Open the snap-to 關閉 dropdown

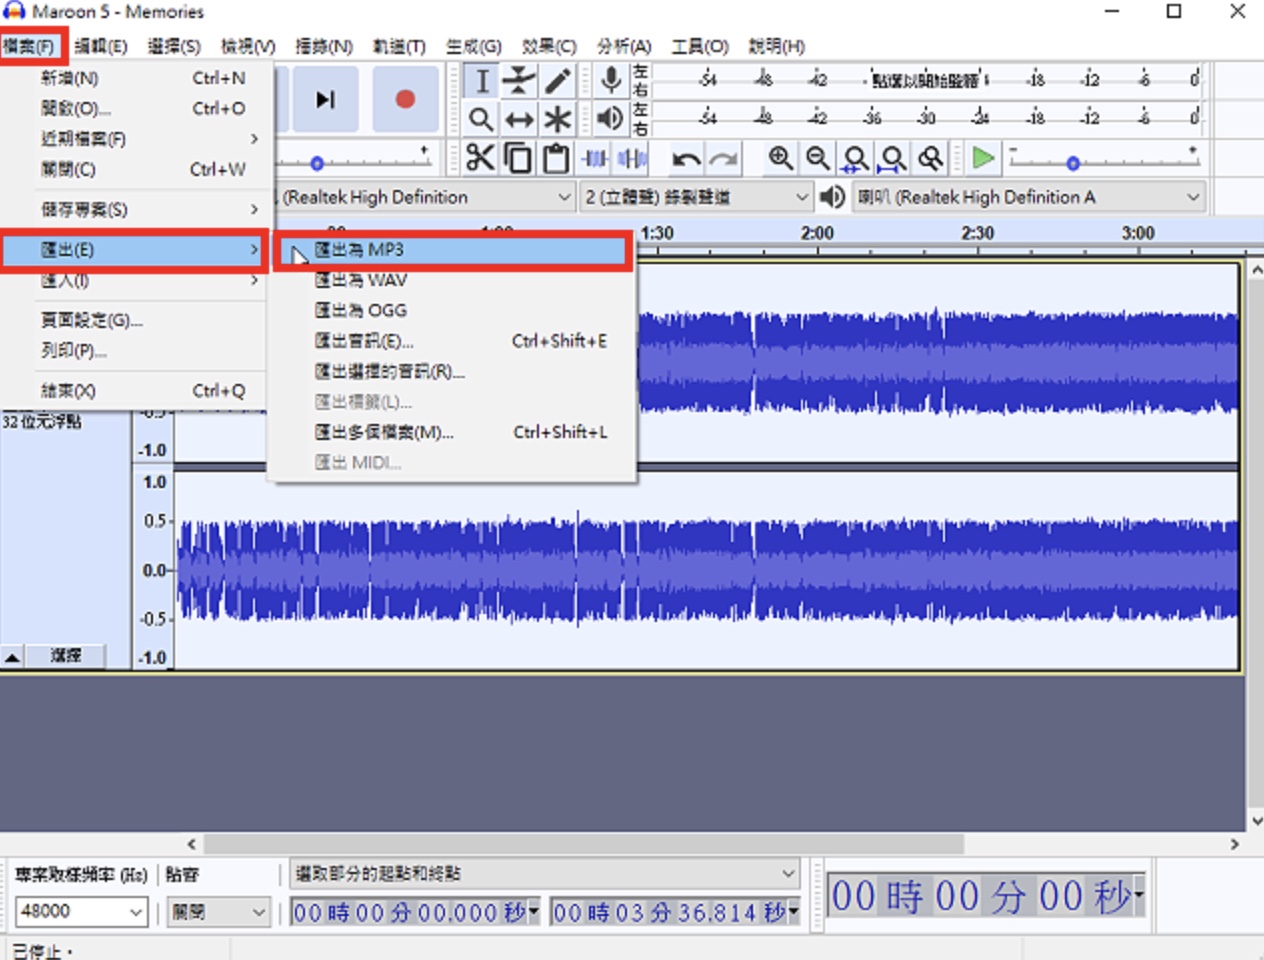pyautogui.click(x=217, y=911)
